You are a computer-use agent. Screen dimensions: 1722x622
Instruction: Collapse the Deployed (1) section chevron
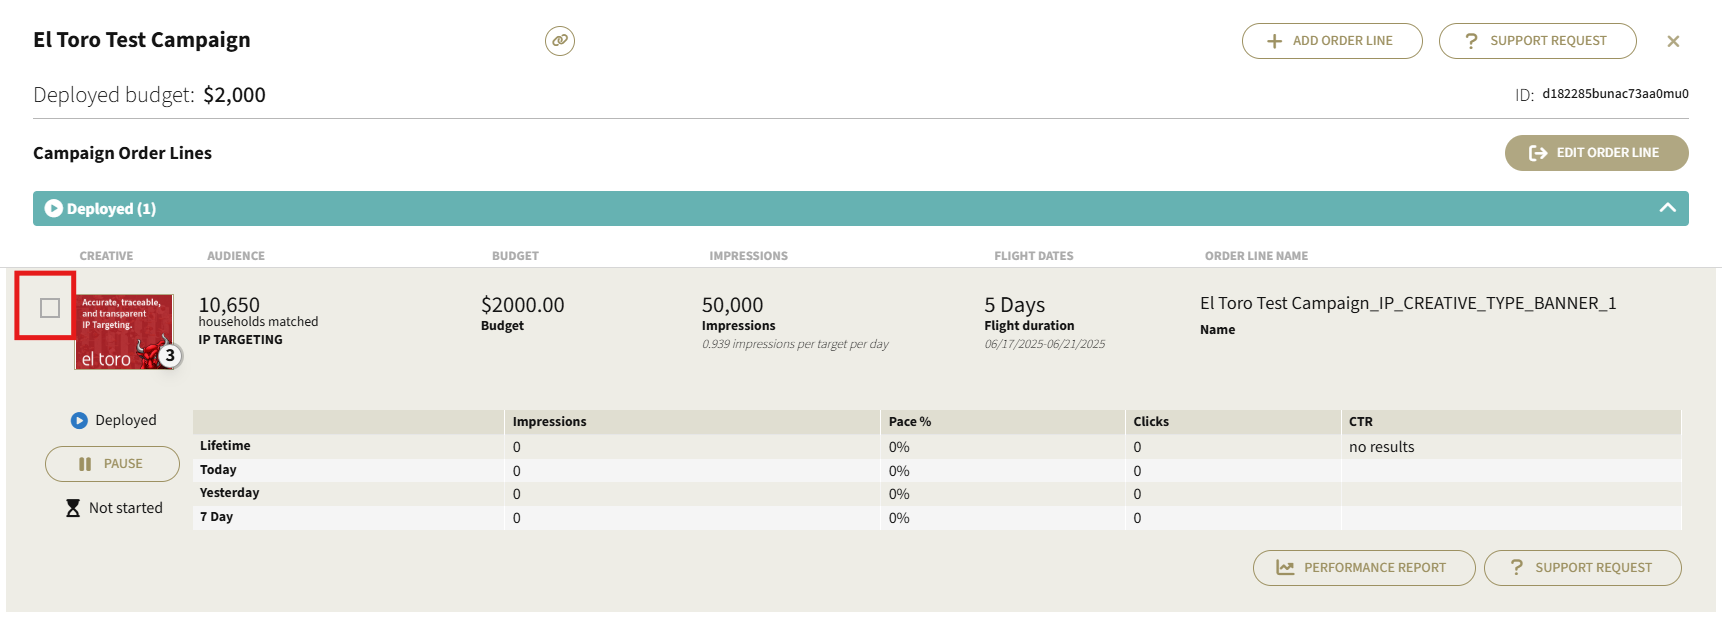tap(1667, 208)
